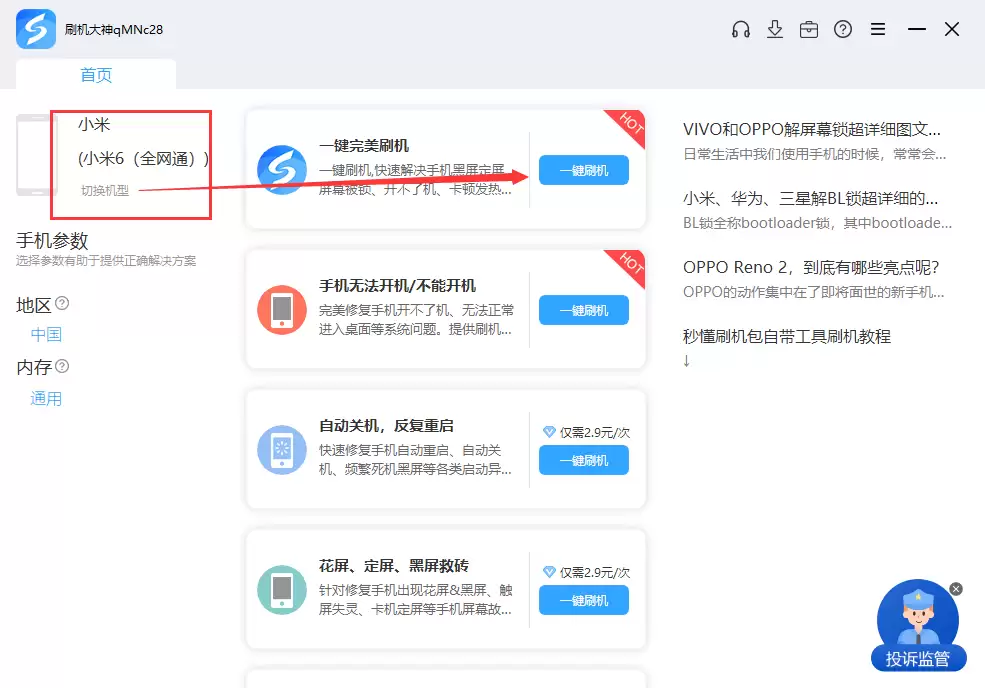Switch to the 首页 tab

[96, 75]
